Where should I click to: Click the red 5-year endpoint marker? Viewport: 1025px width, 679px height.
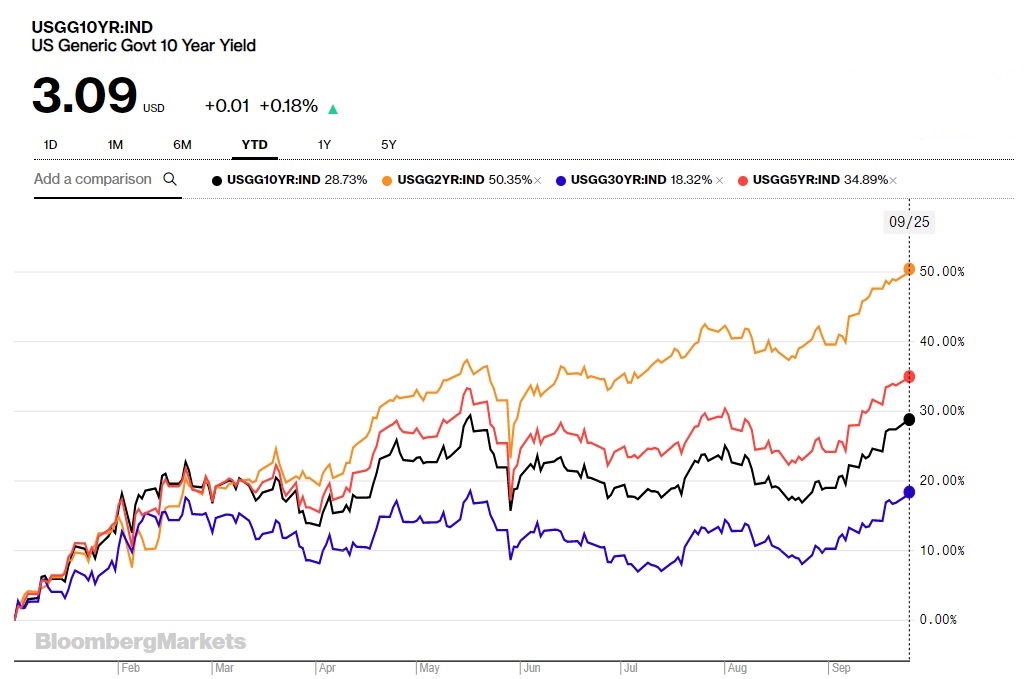point(909,377)
